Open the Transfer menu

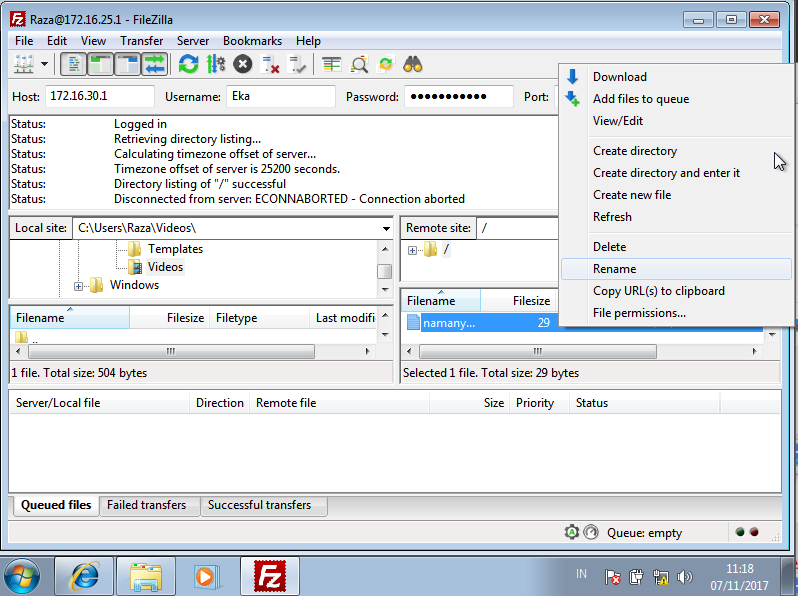pos(141,41)
